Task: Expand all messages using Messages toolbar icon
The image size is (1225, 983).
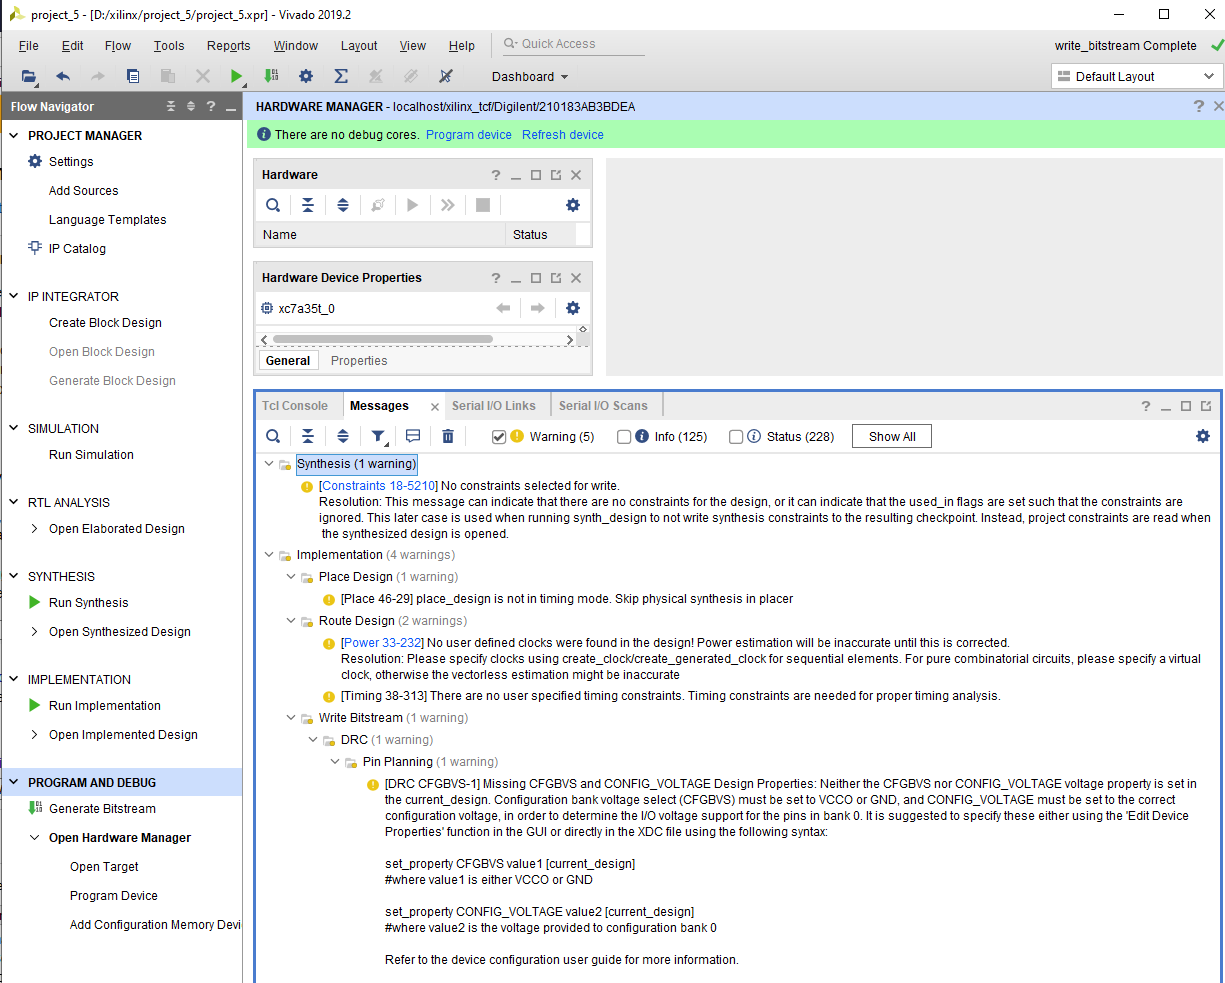Action: click(343, 436)
